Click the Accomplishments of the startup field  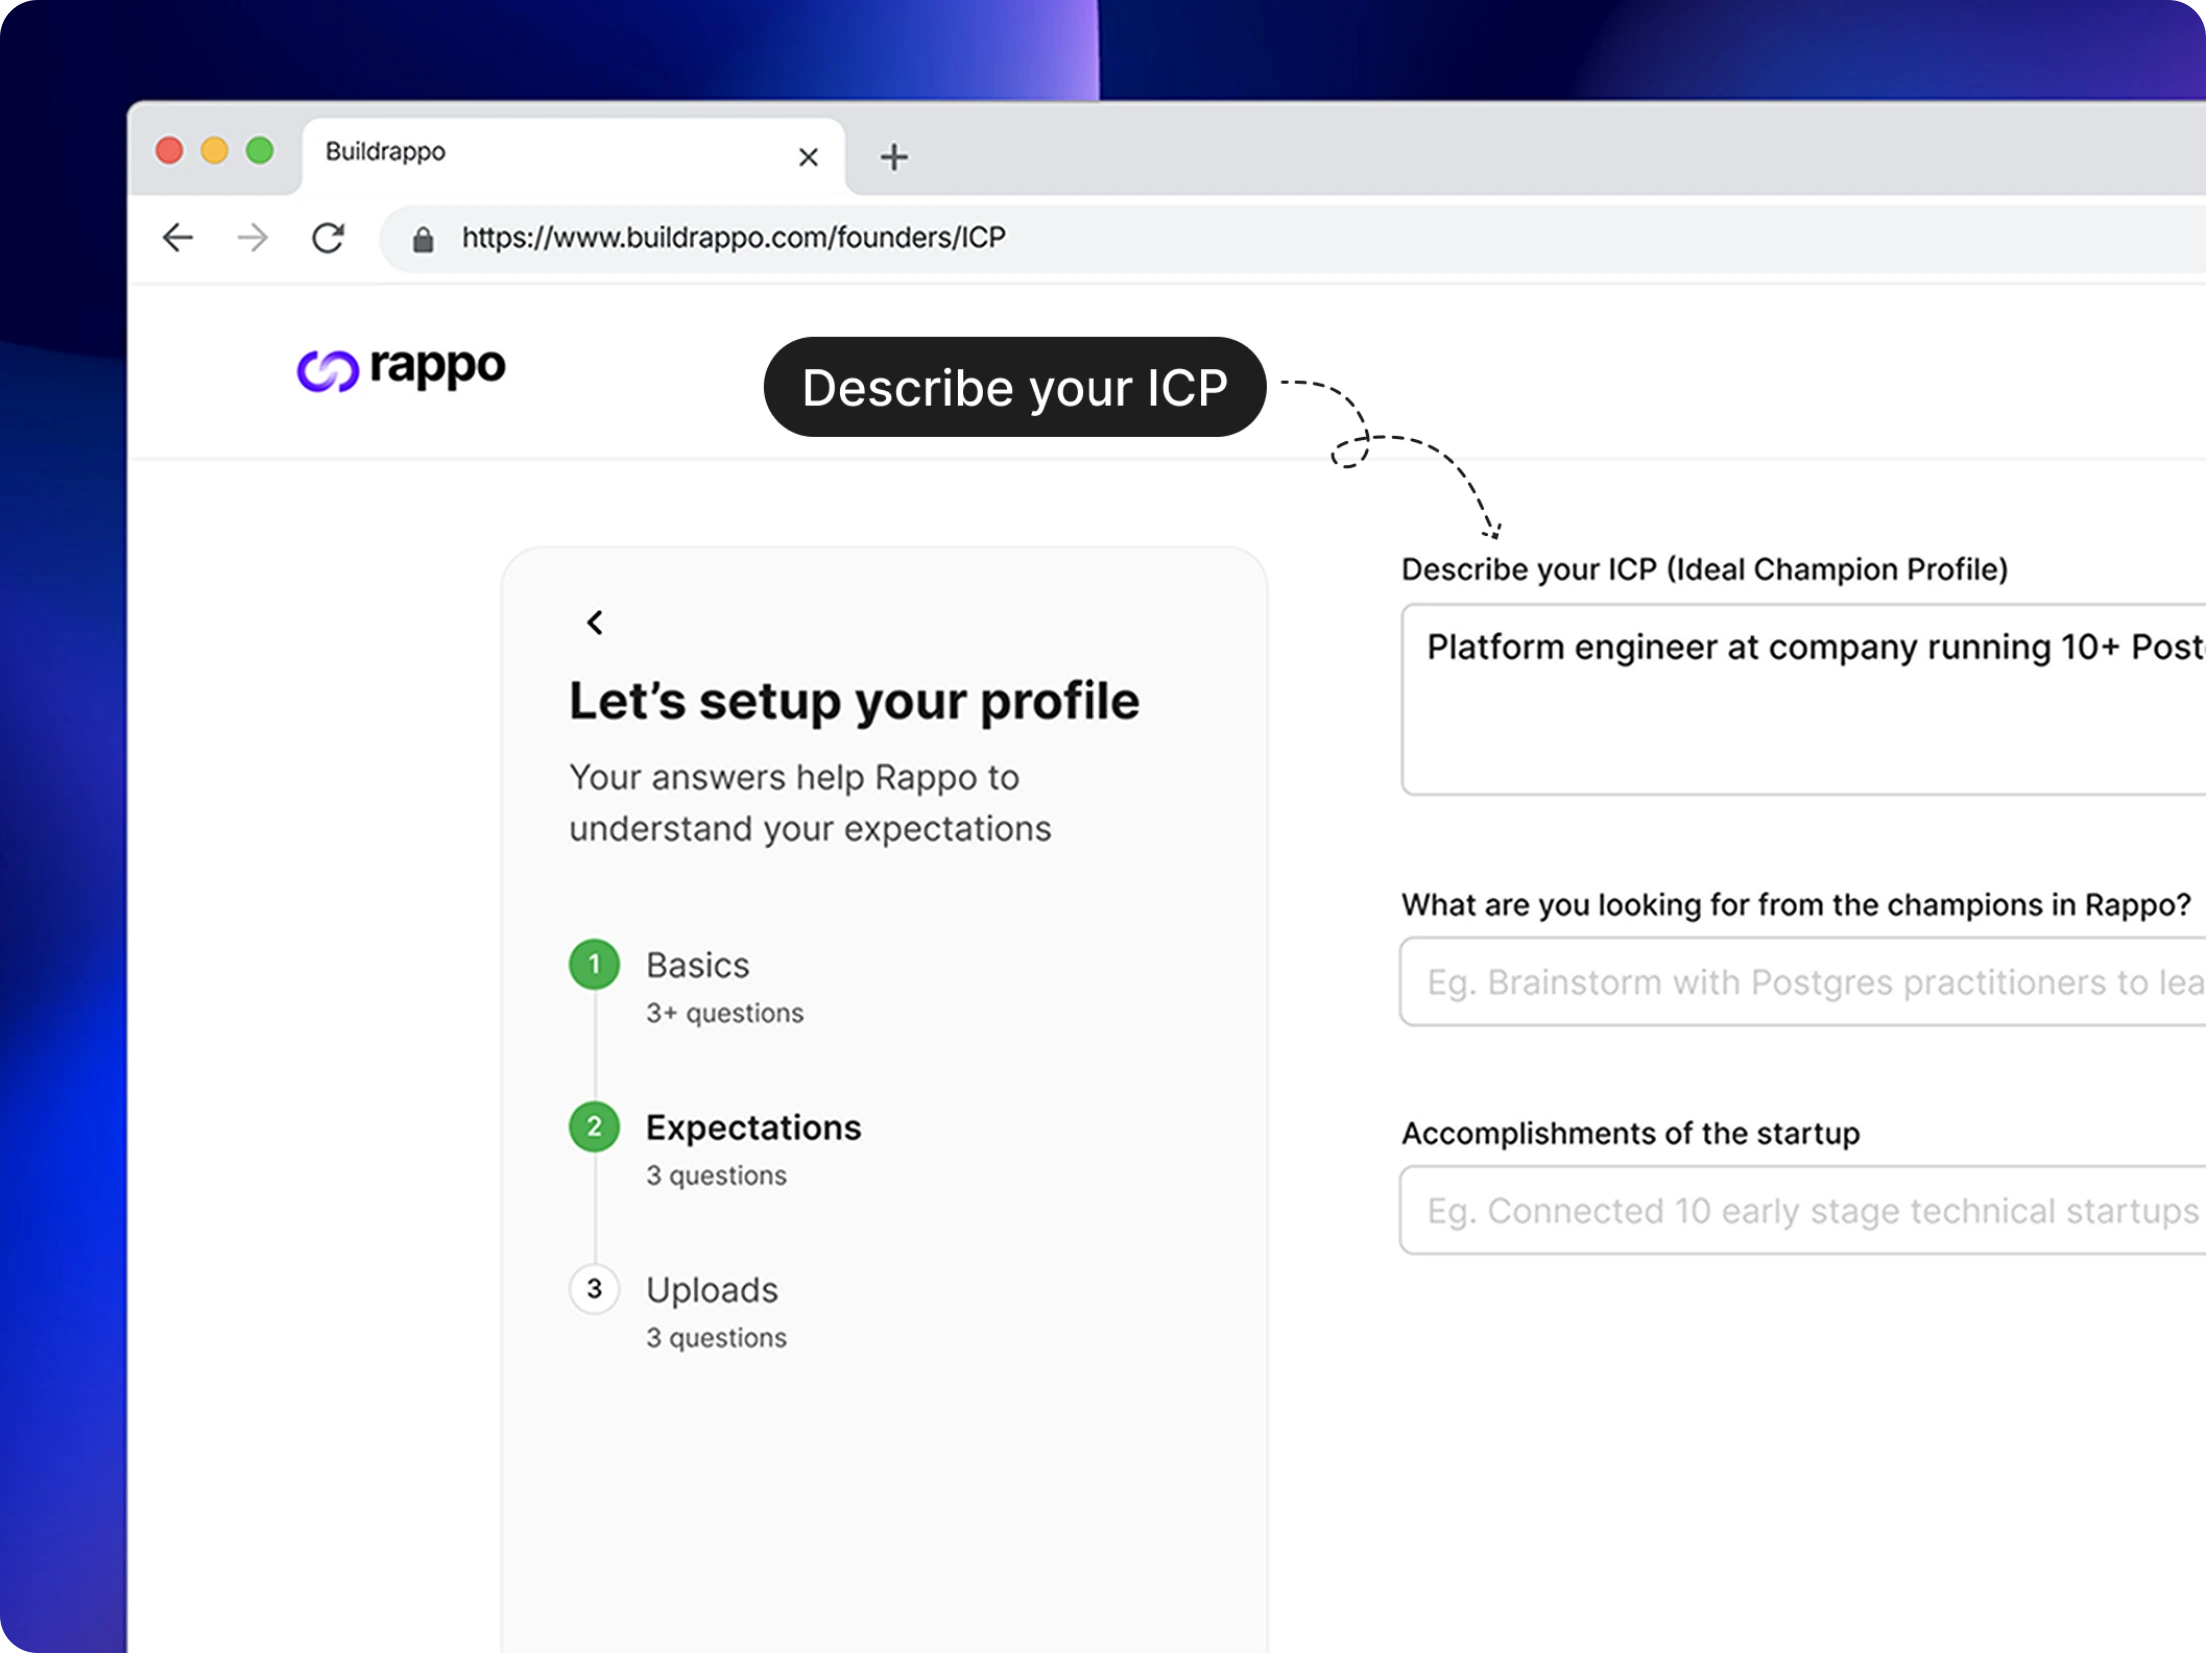(1803, 1210)
